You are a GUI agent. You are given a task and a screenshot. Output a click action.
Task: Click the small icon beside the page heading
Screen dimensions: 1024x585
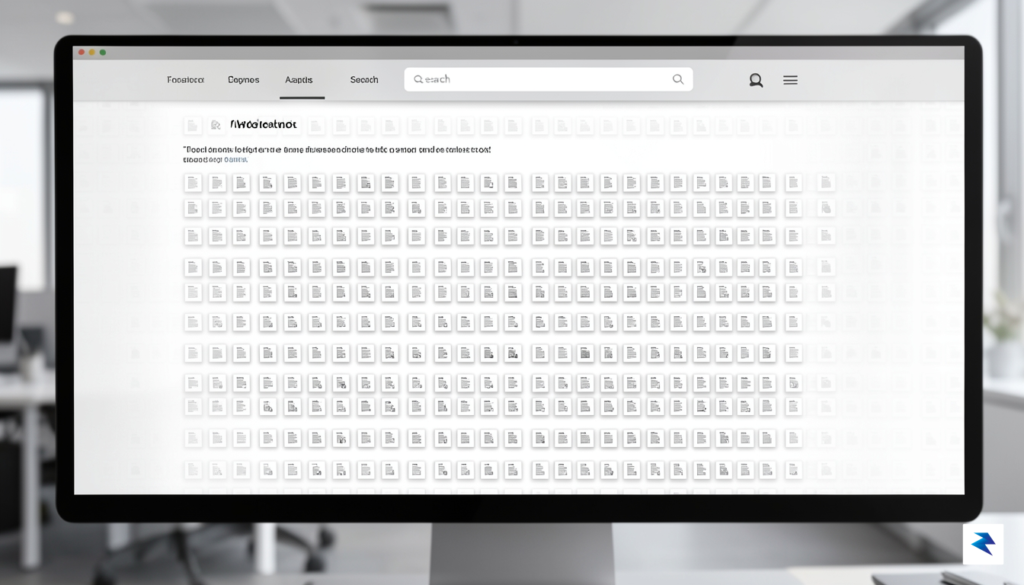point(216,125)
